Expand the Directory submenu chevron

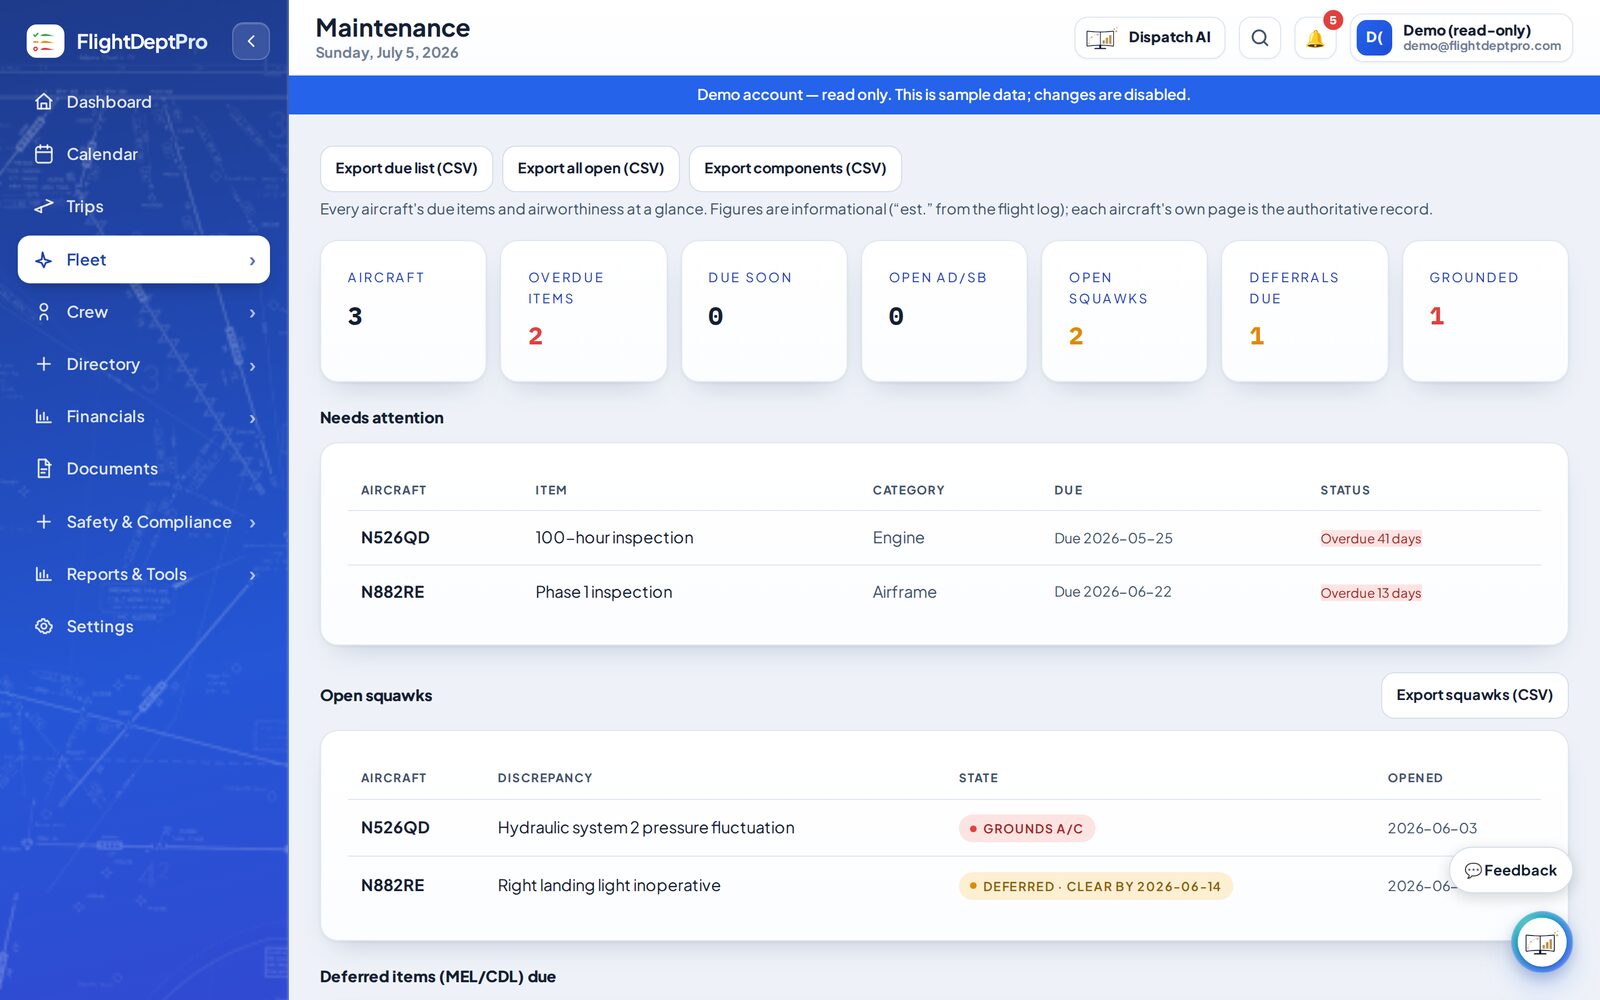(x=252, y=366)
